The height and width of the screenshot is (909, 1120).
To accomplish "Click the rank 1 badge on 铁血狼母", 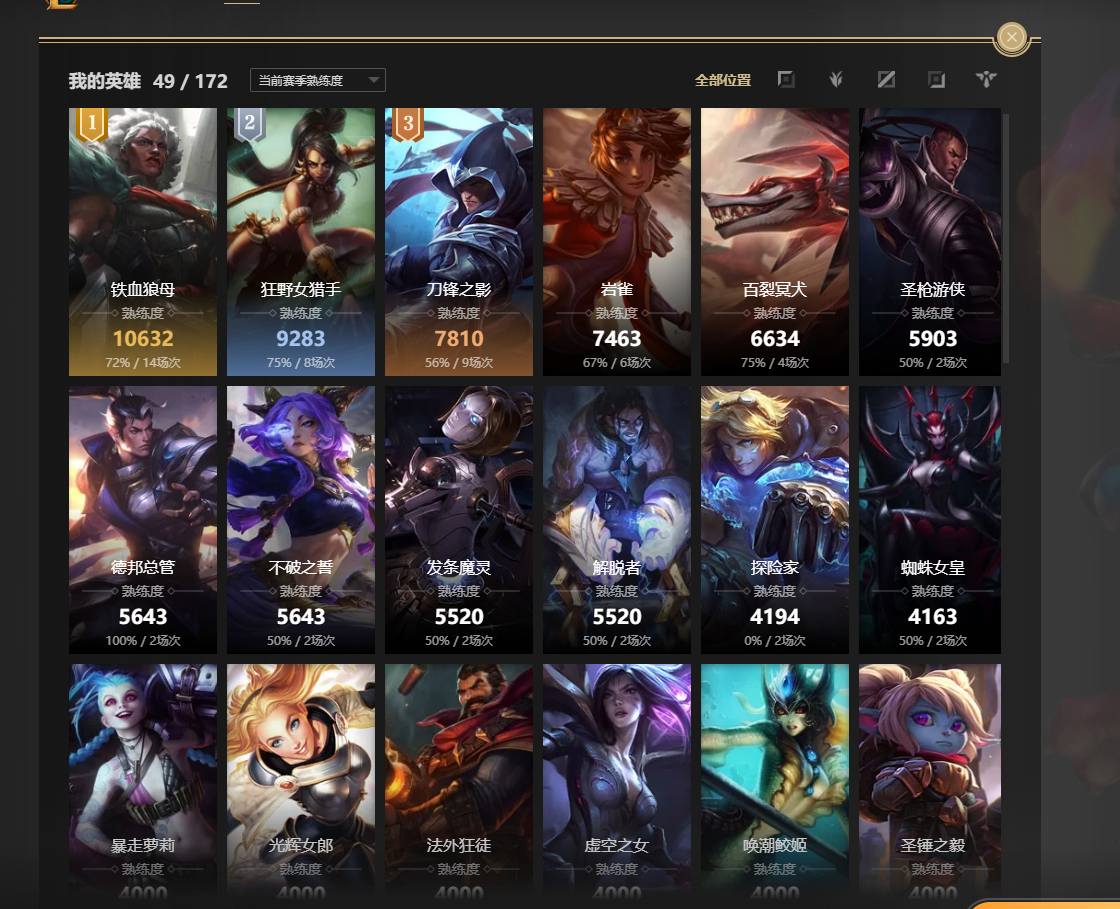I will pos(91,124).
